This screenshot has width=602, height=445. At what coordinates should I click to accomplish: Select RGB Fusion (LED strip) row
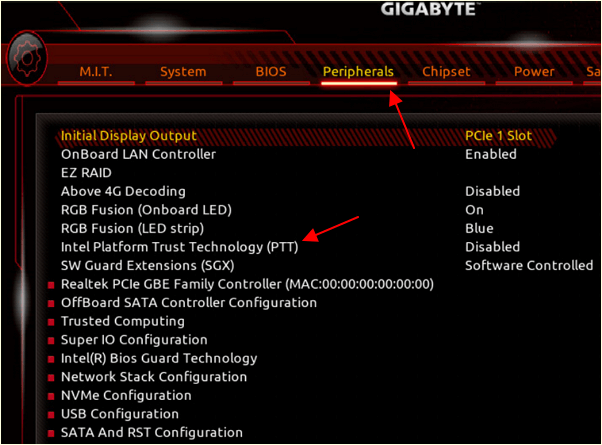click(132, 228)
